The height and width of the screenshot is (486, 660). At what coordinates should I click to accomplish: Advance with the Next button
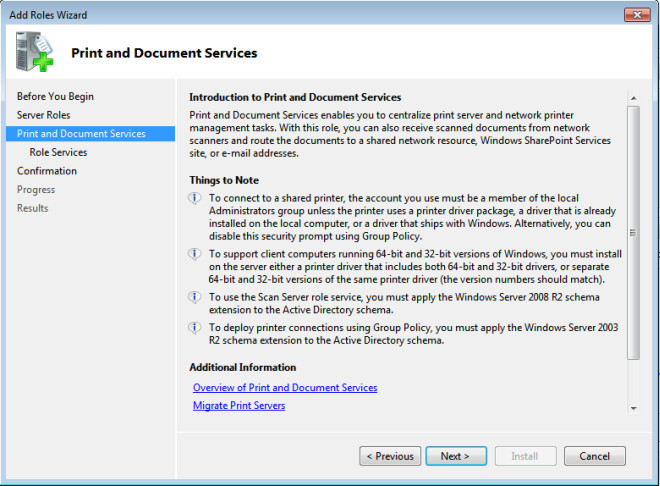(456, 456)
